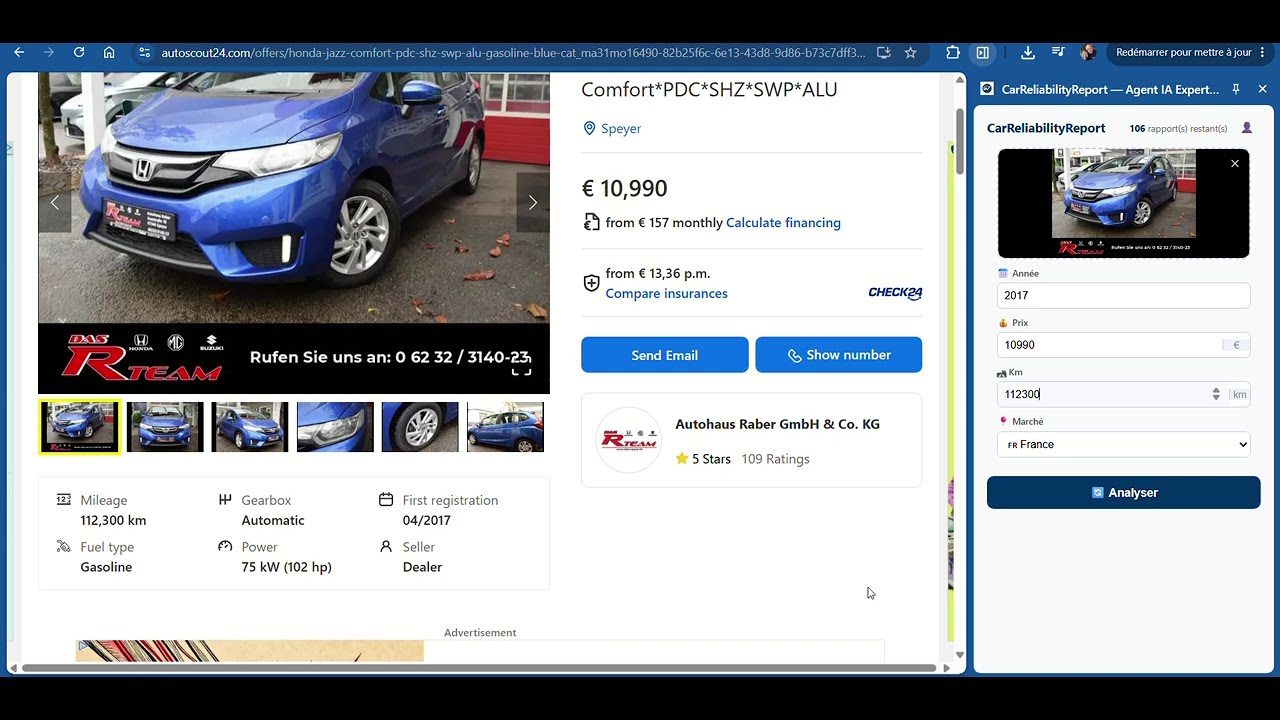Click the 106 rapport(s) restant(s) counter

[1178, 128]
